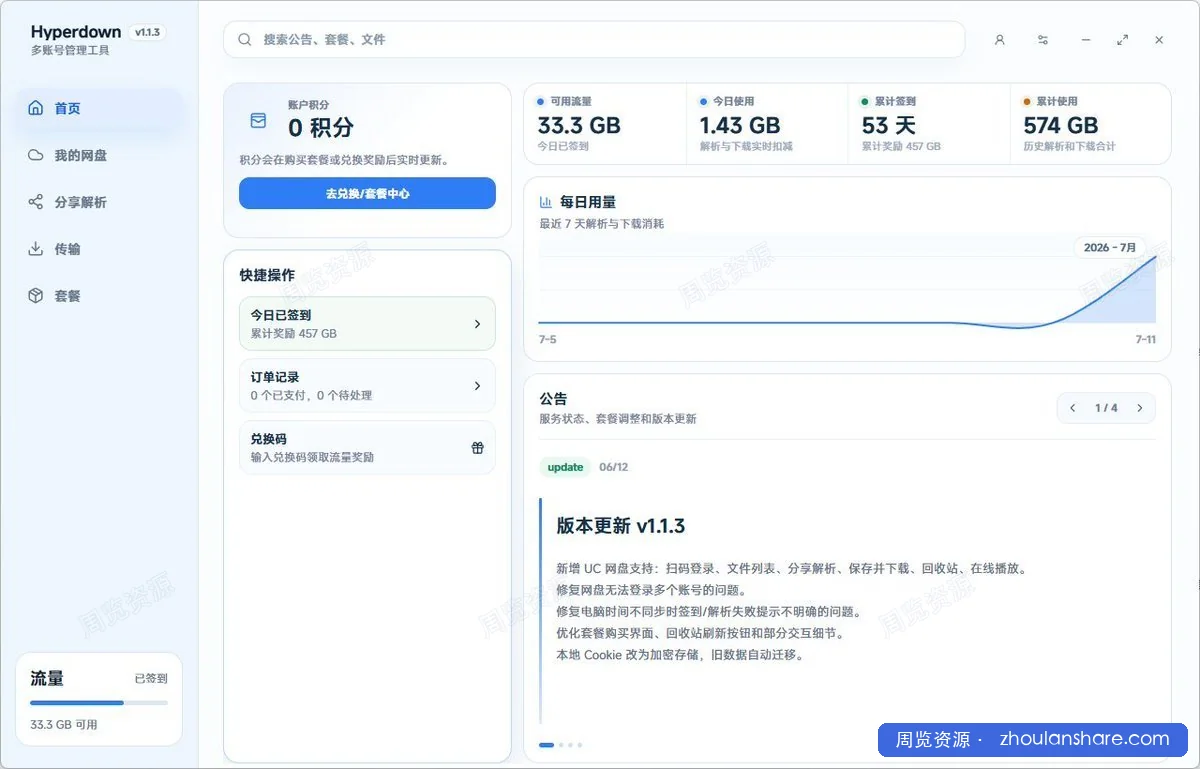Viewport: 1200px width, 769px height.
Task: Click the 已签到 status in 流量 card
Action: (151, 678)
